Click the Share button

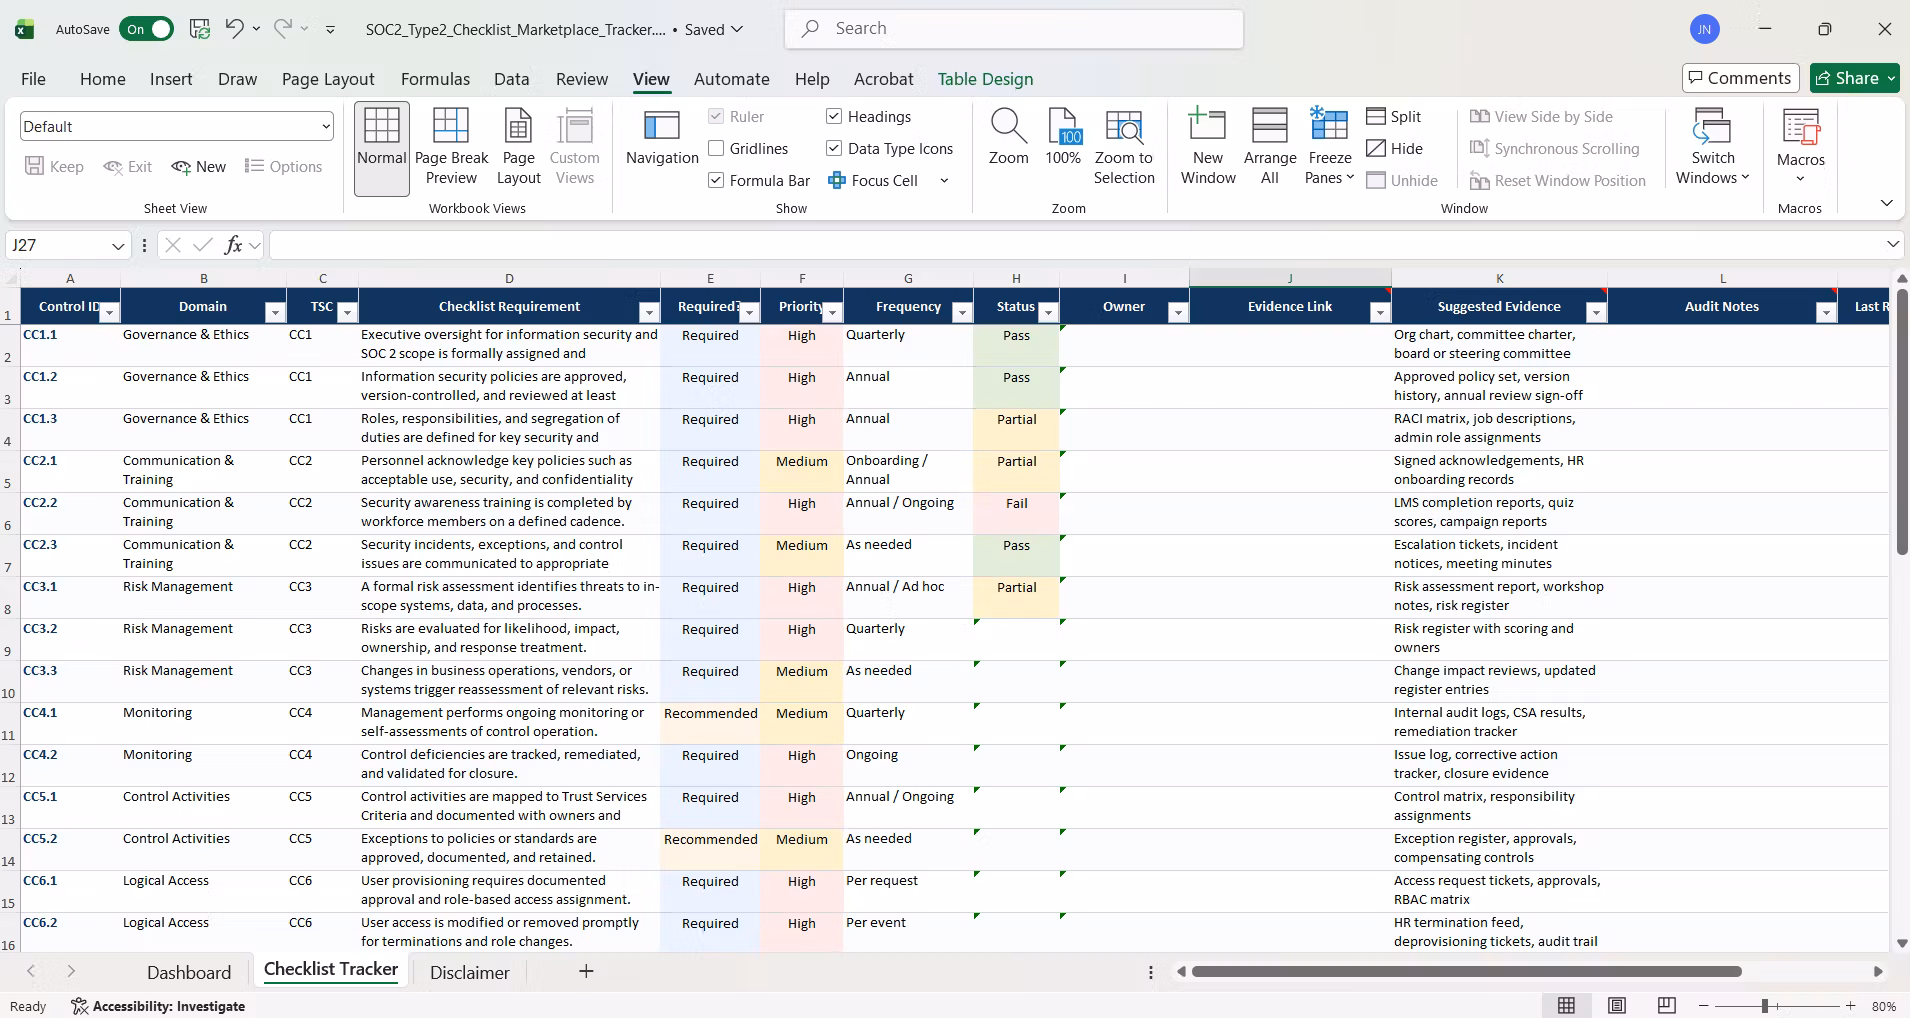[x=1854, y=78]
